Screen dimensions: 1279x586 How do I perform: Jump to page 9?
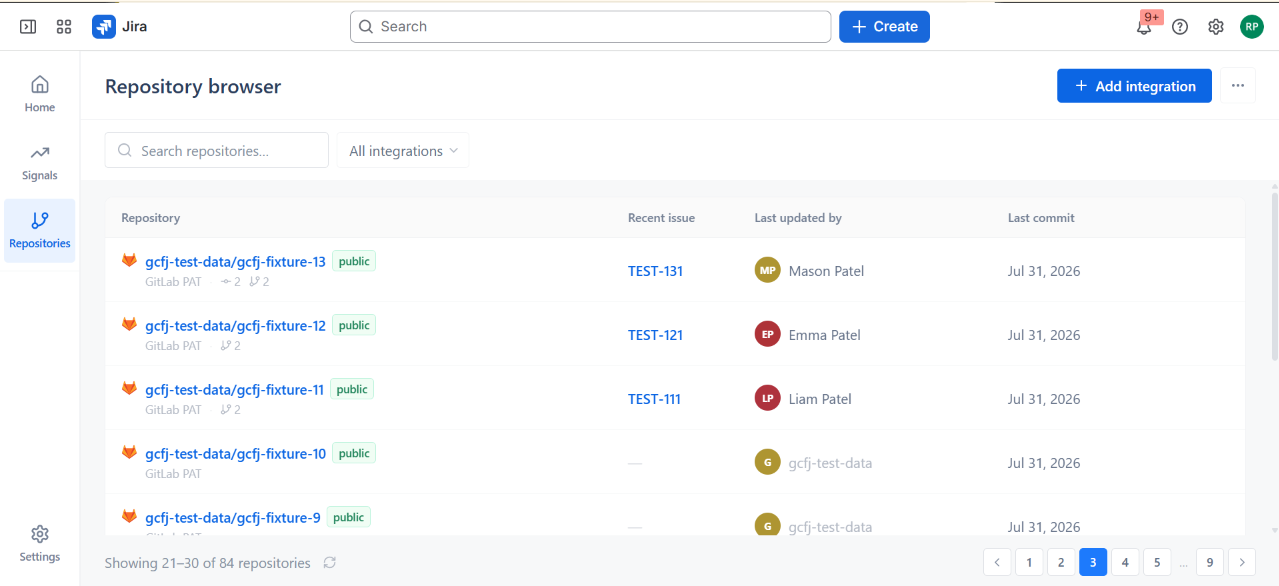coord(1210,563)
